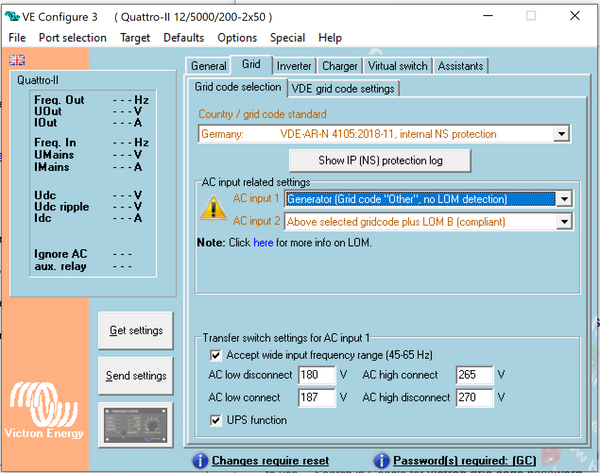
Task: Open the Help menu
Action: [330, 38]
